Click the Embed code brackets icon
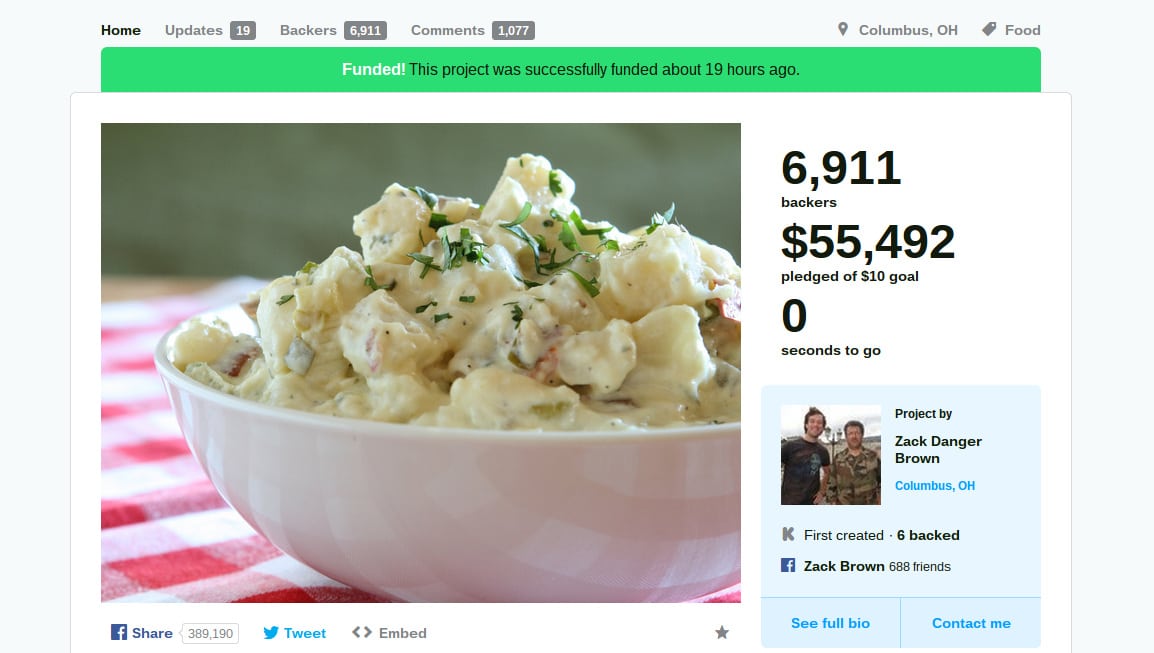Image resolution: width=1154 pixels, height=653 pixels. point(361,632)
